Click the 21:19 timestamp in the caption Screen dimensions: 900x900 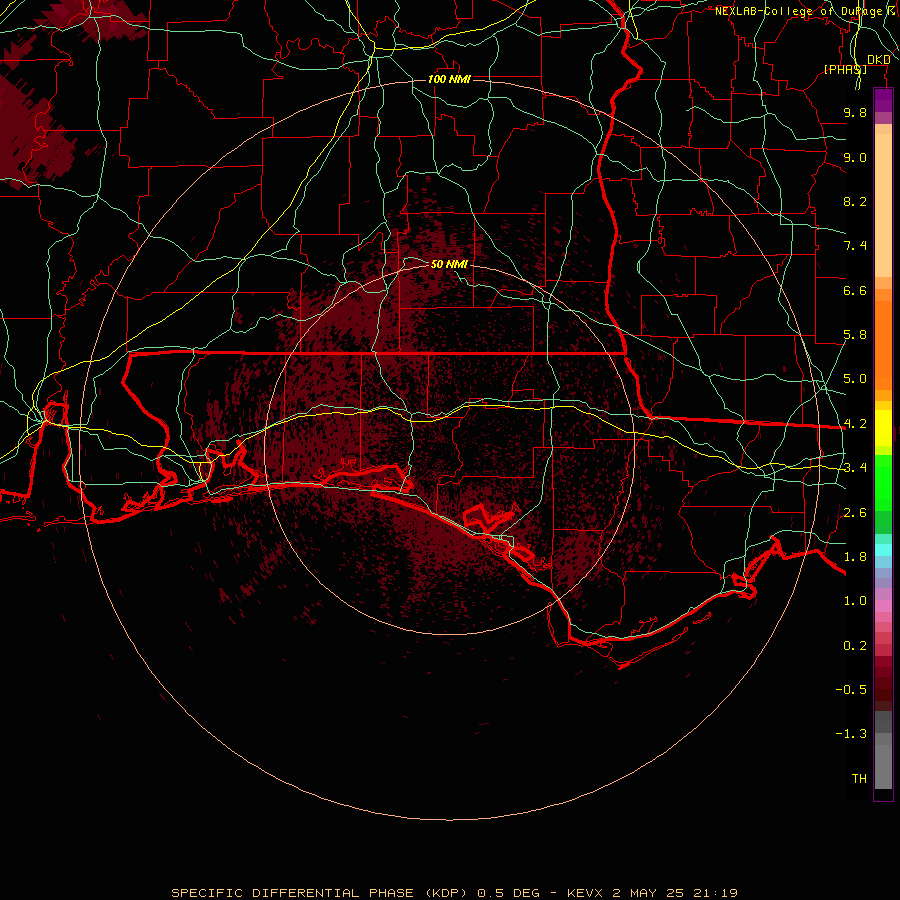(x=715, y=893)
